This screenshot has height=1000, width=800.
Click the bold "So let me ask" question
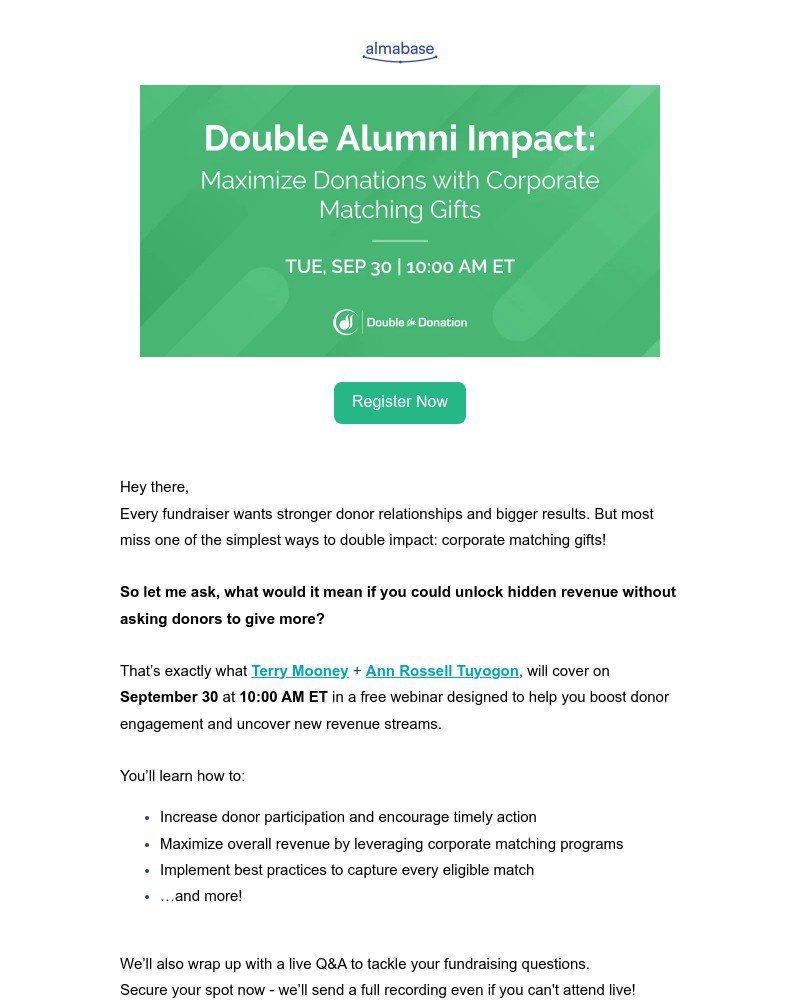(398, 605)
